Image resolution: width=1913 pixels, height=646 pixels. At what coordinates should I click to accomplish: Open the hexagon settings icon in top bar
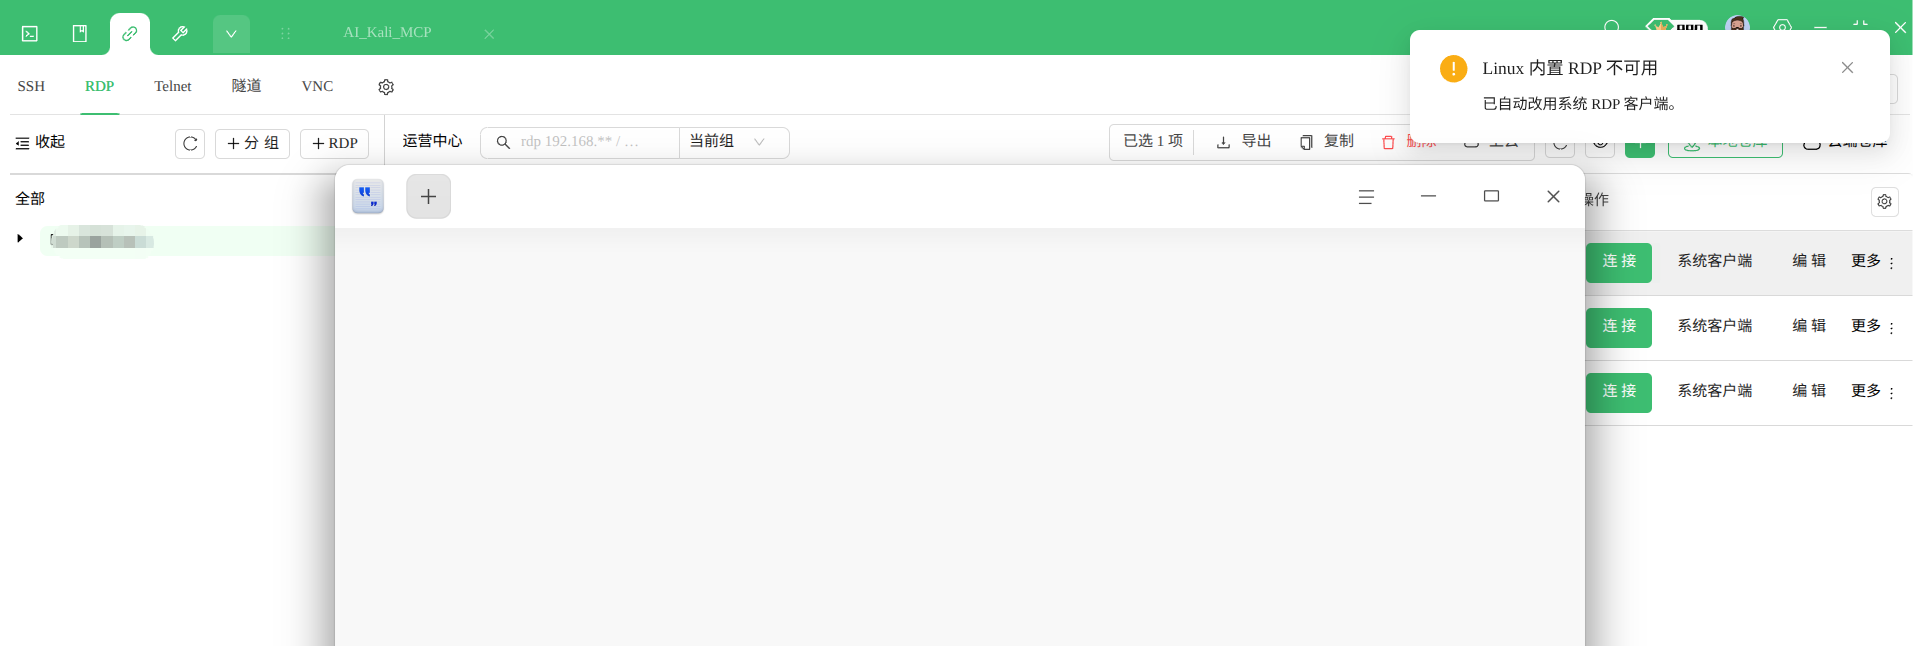click(1782, 25)
